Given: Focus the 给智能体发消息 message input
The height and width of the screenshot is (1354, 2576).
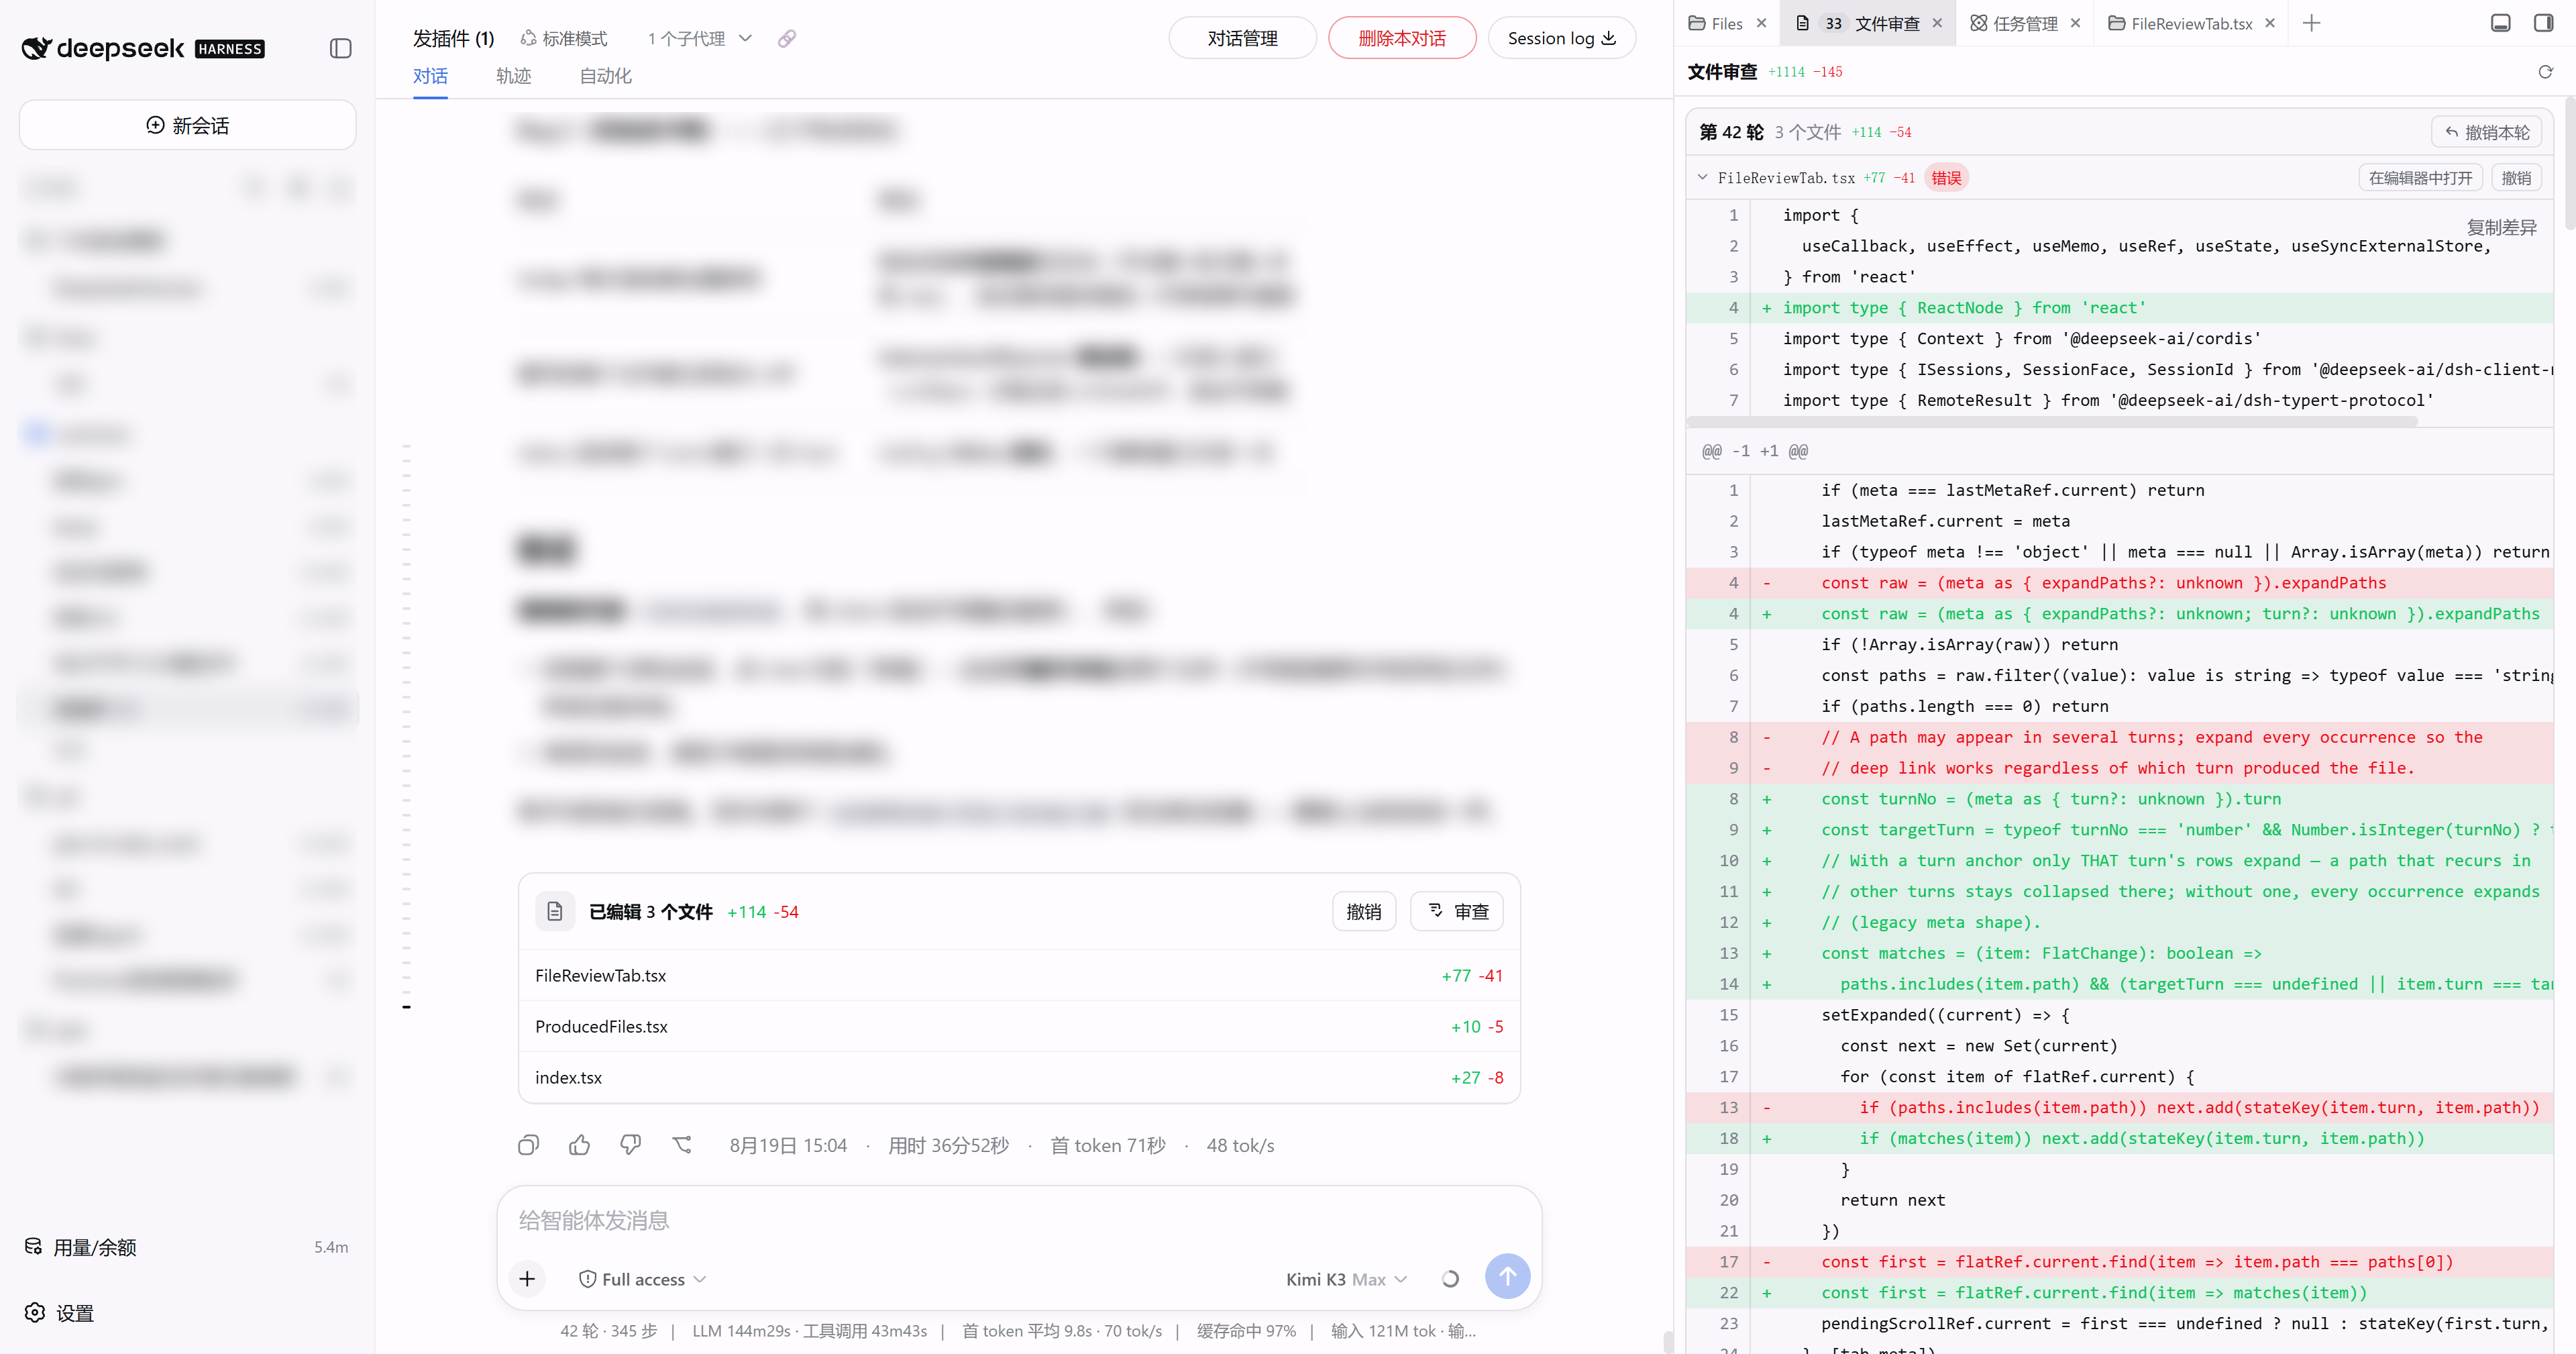Looking at the screenshot, I should [x=1019, y=1220].
